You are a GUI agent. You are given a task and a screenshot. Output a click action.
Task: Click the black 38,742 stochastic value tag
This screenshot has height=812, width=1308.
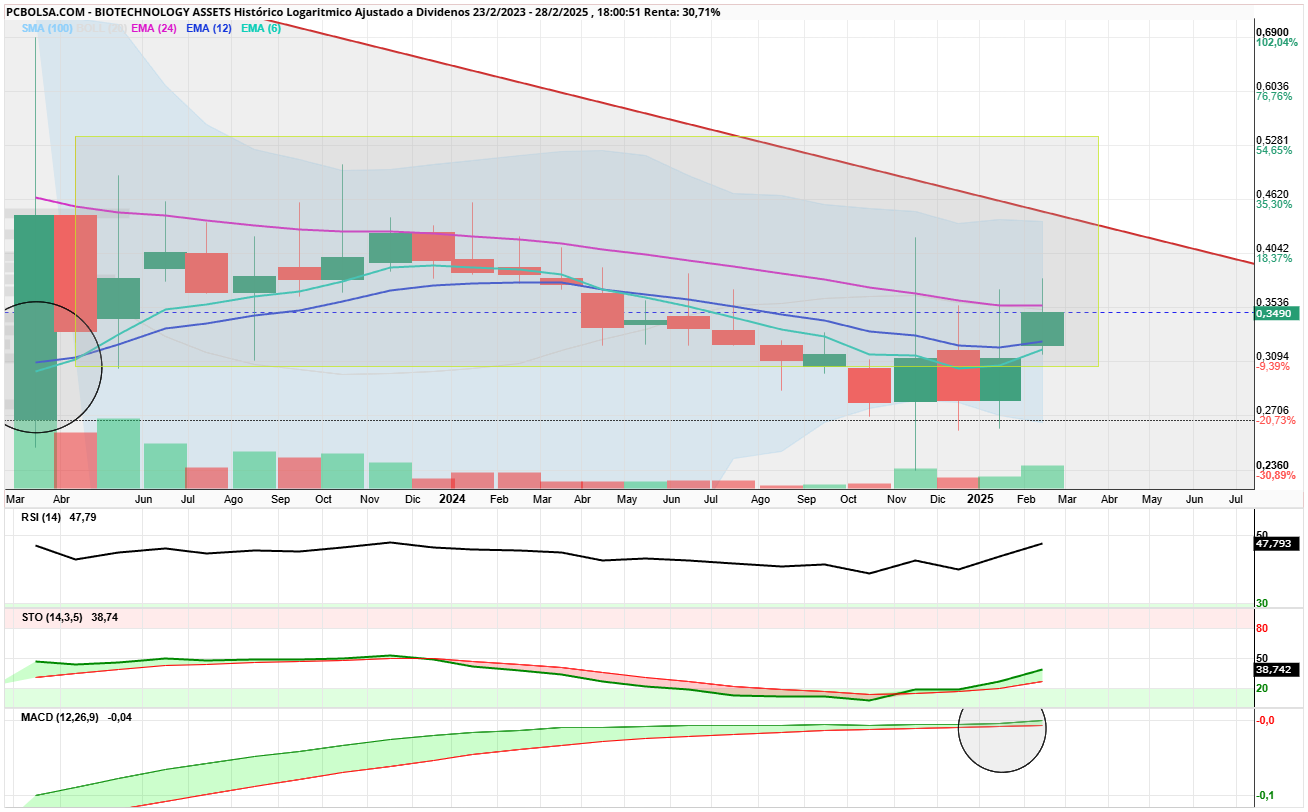coord(1275,670)
